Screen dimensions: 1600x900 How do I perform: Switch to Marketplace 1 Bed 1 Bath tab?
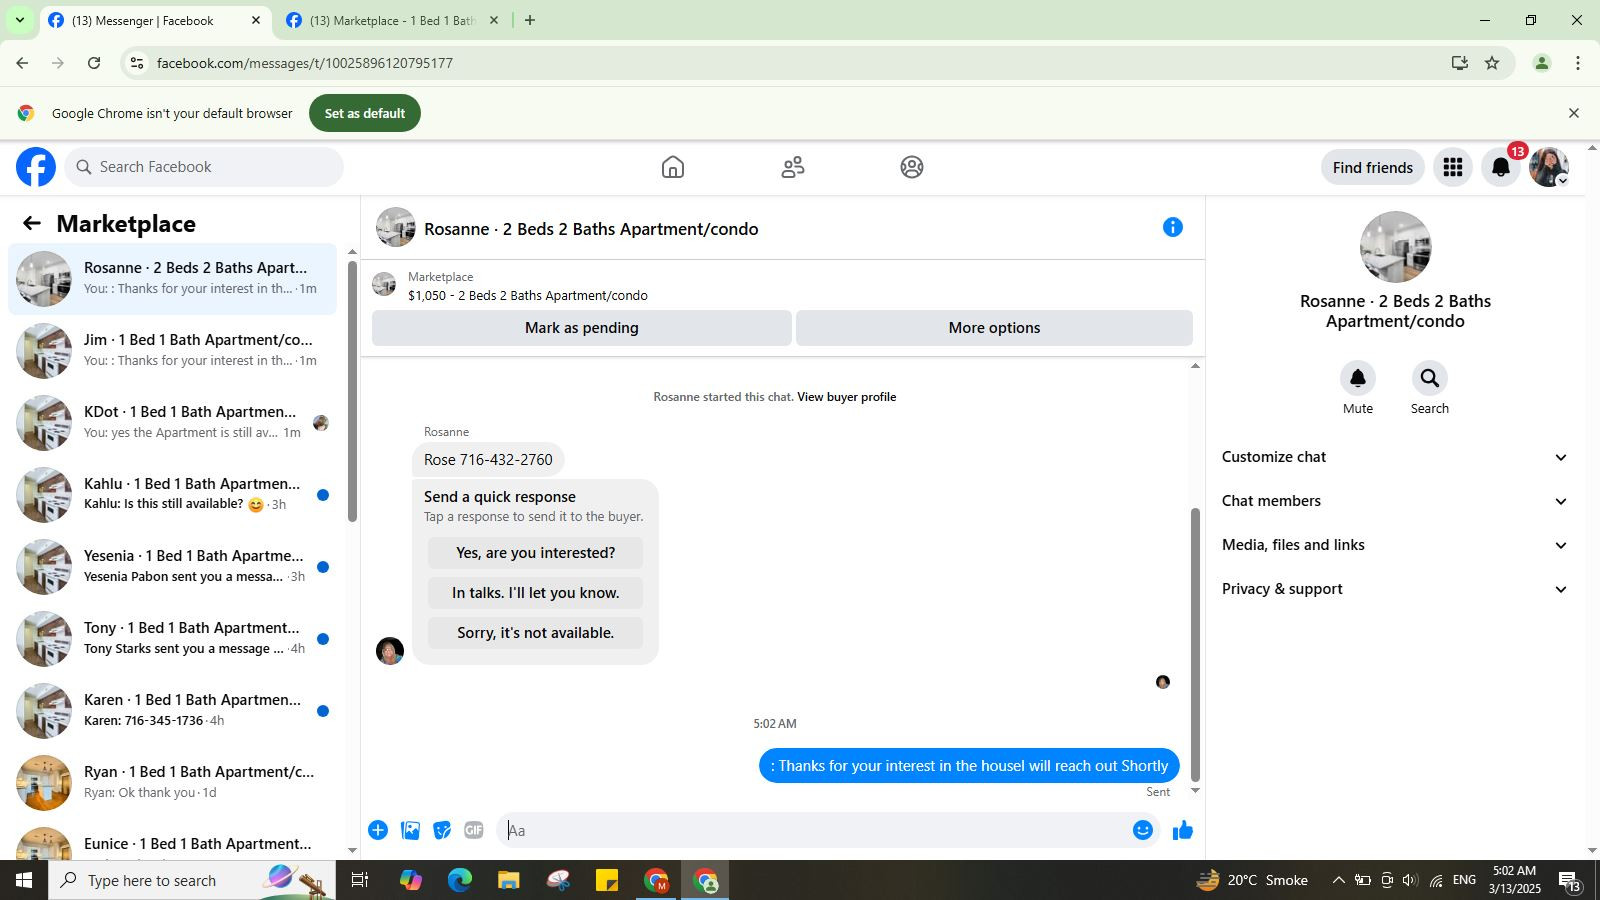click(x=391, y=20)
